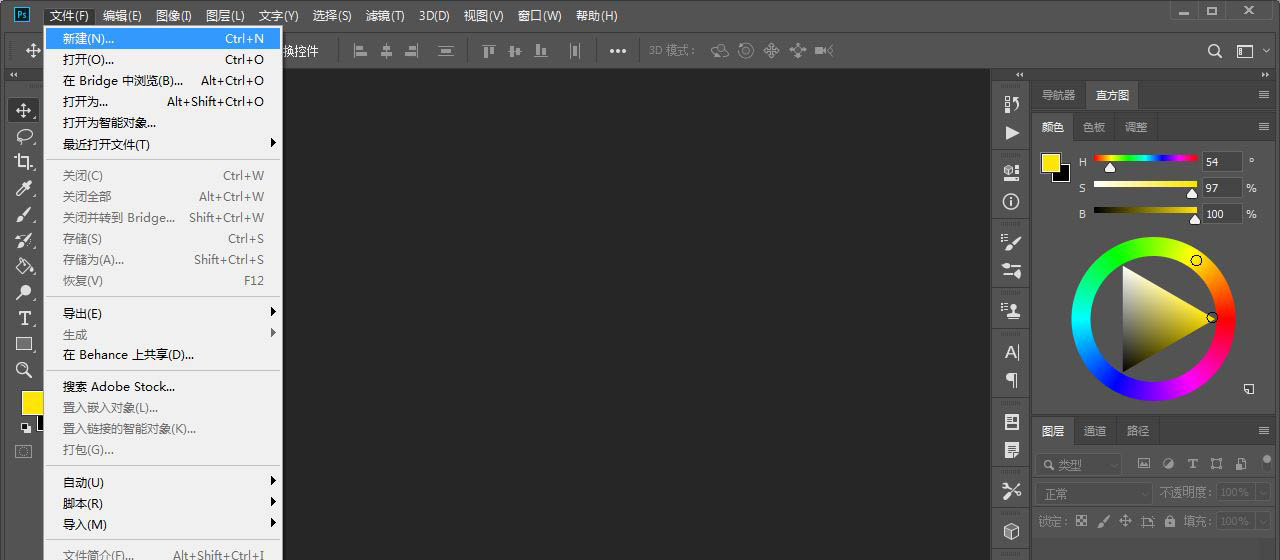The width and height of the screenshot is (1280, 560).
Task: Click the S saturation slider bar
Action: coord(1145,184)
